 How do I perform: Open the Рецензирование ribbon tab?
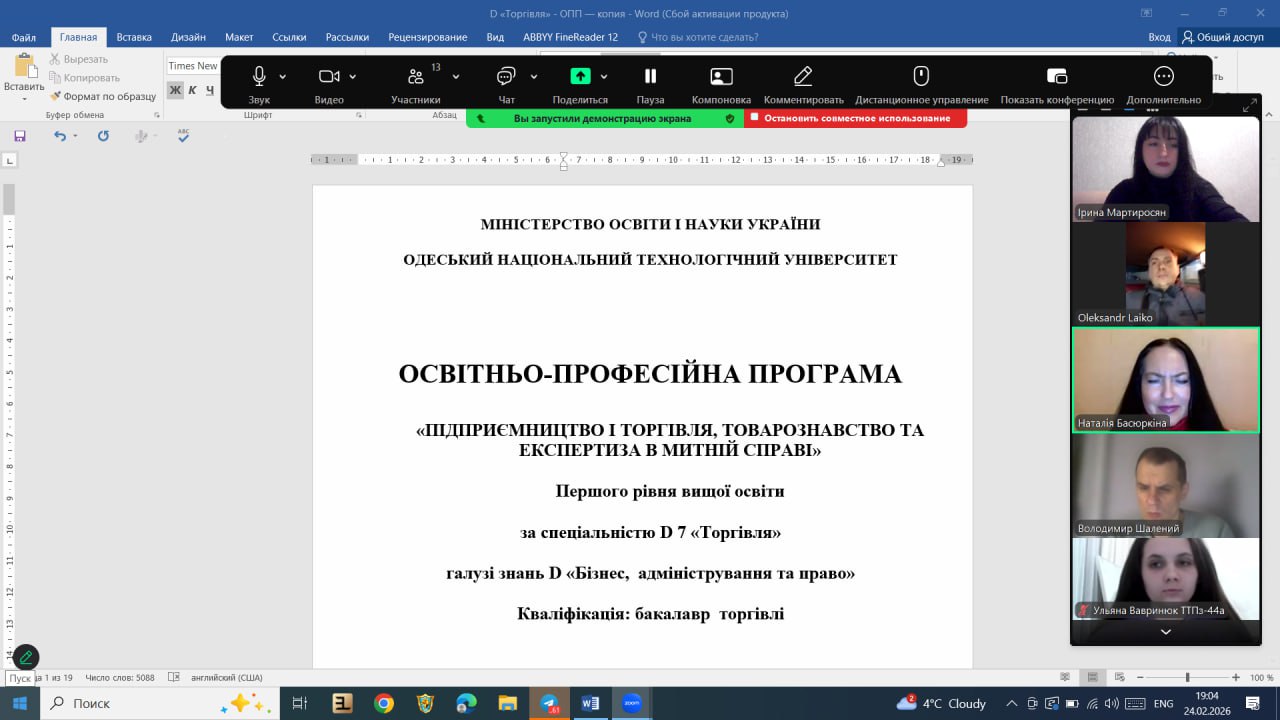[x=427, y=37]
